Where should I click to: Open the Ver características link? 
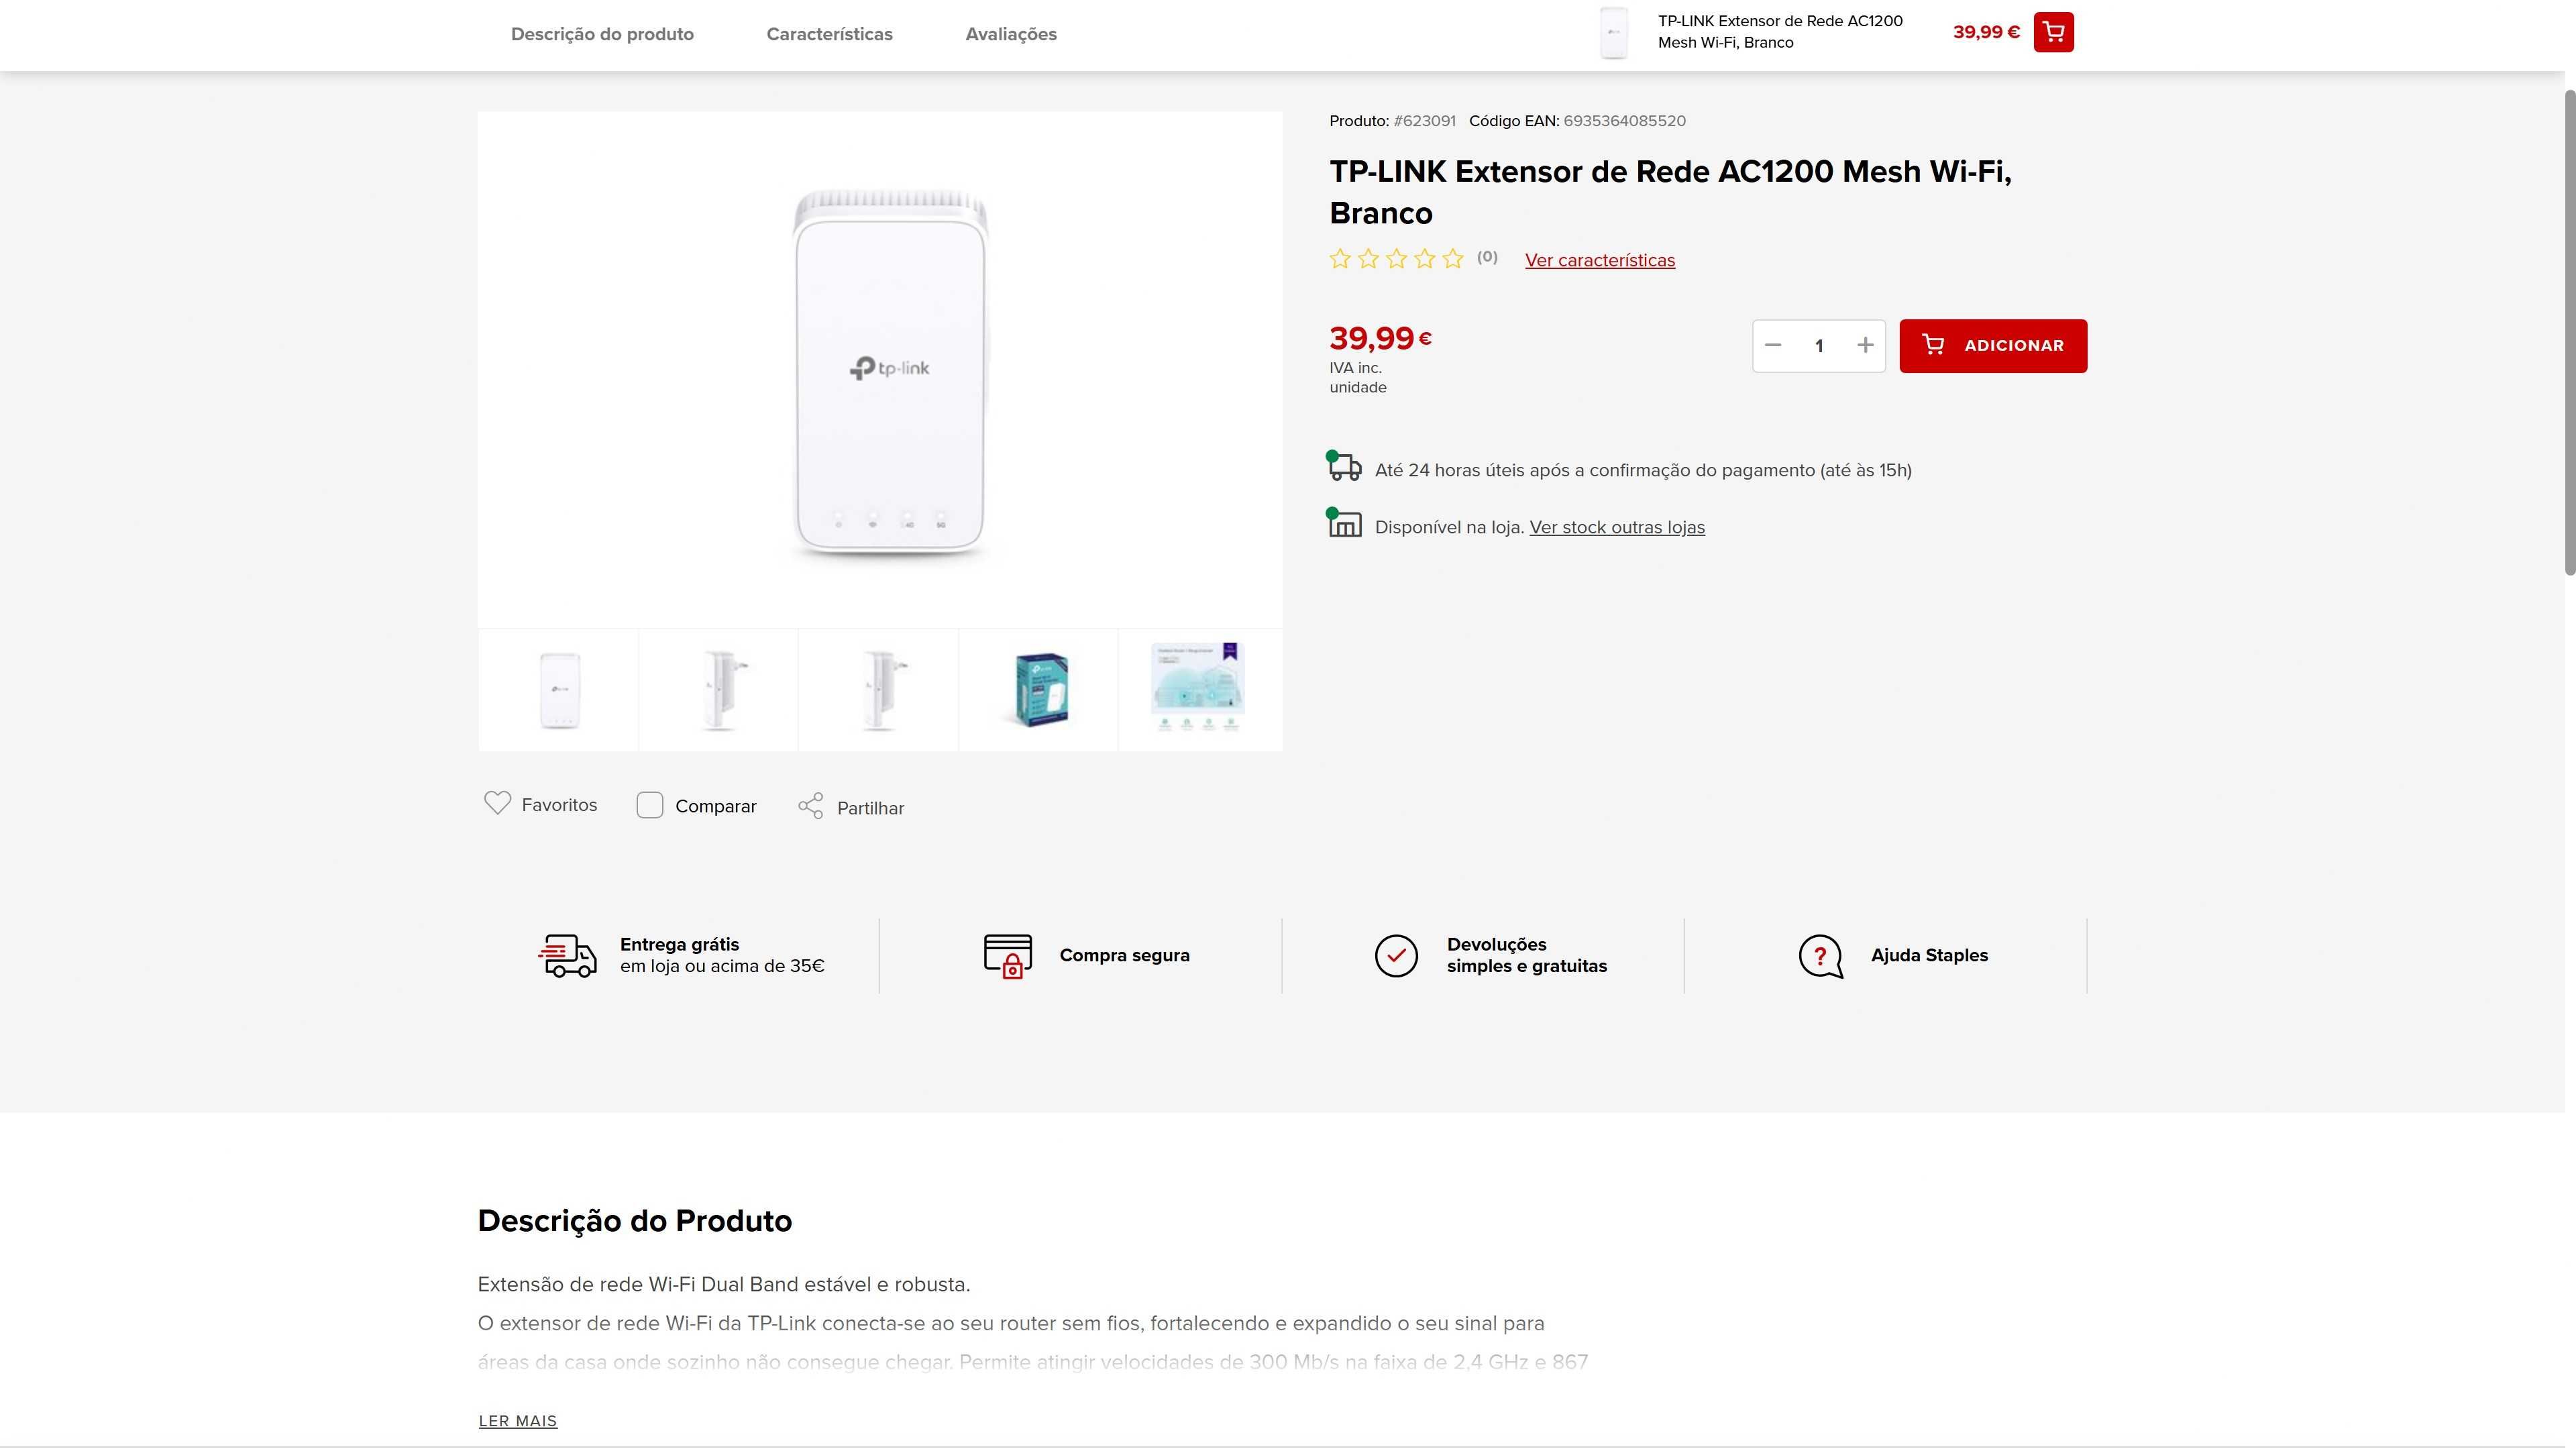(x=1600, y=260)
